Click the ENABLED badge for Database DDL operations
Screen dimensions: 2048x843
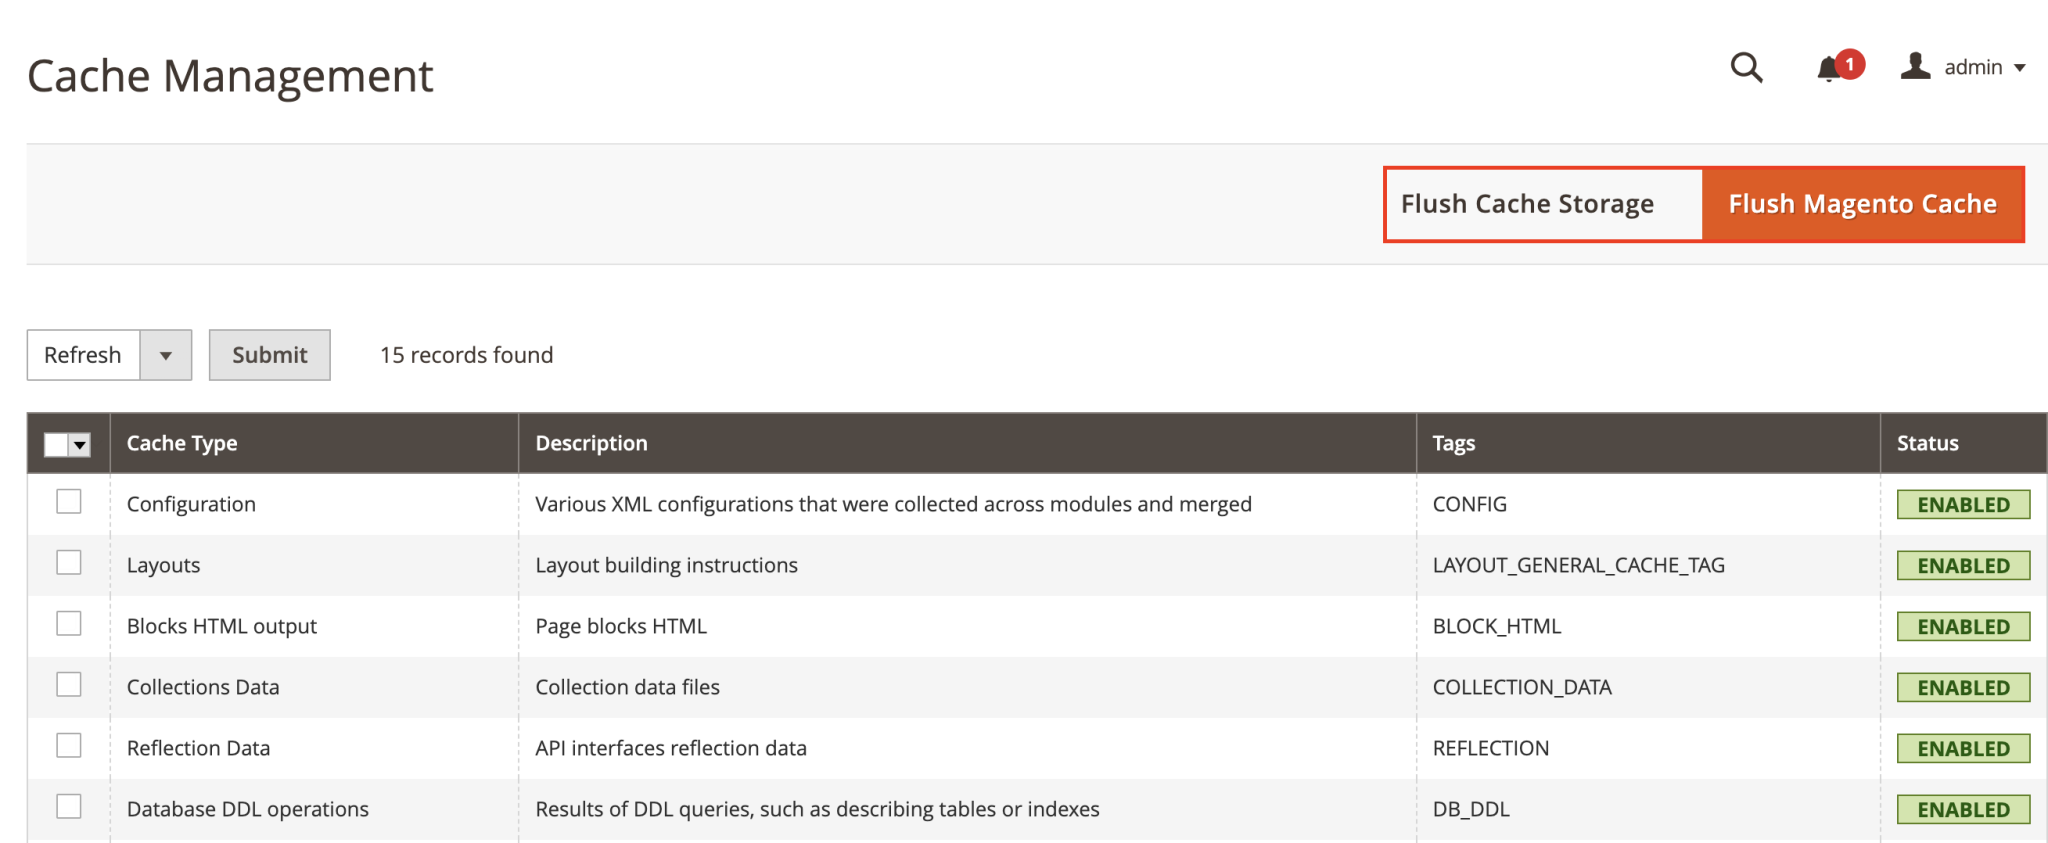click(x=1964, y=810)
